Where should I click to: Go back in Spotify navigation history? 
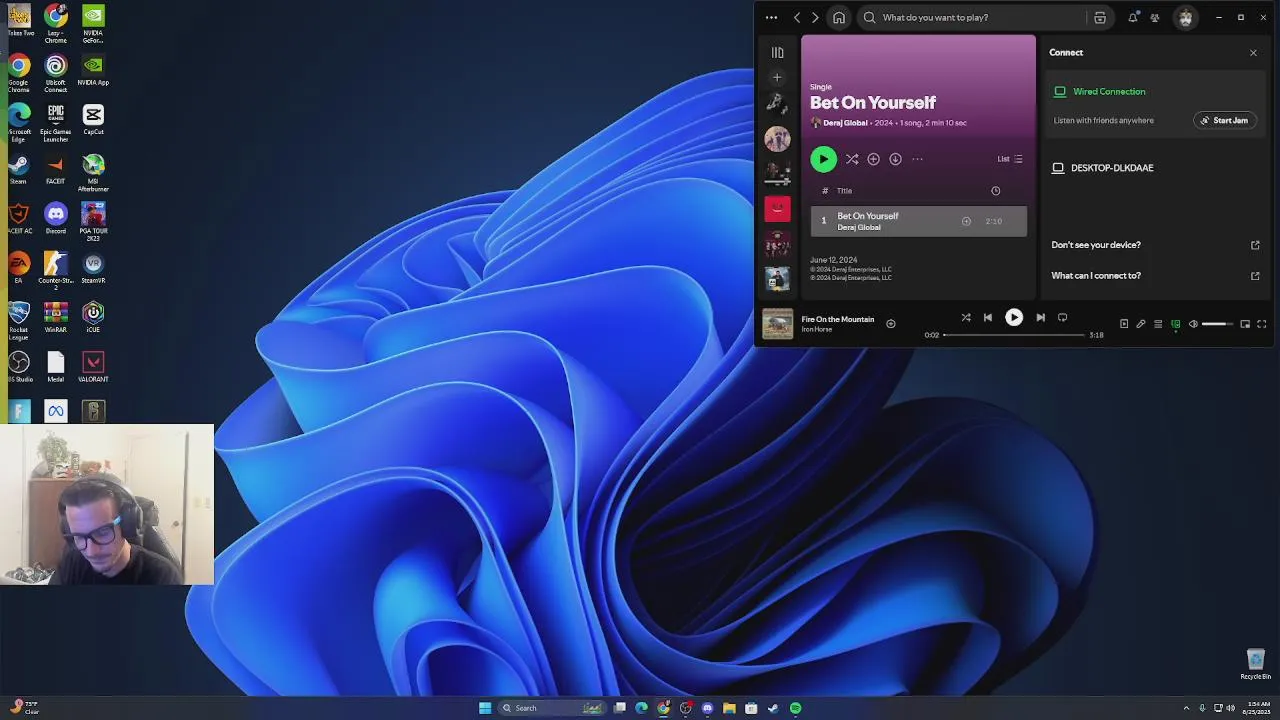(x=797, y=17)
